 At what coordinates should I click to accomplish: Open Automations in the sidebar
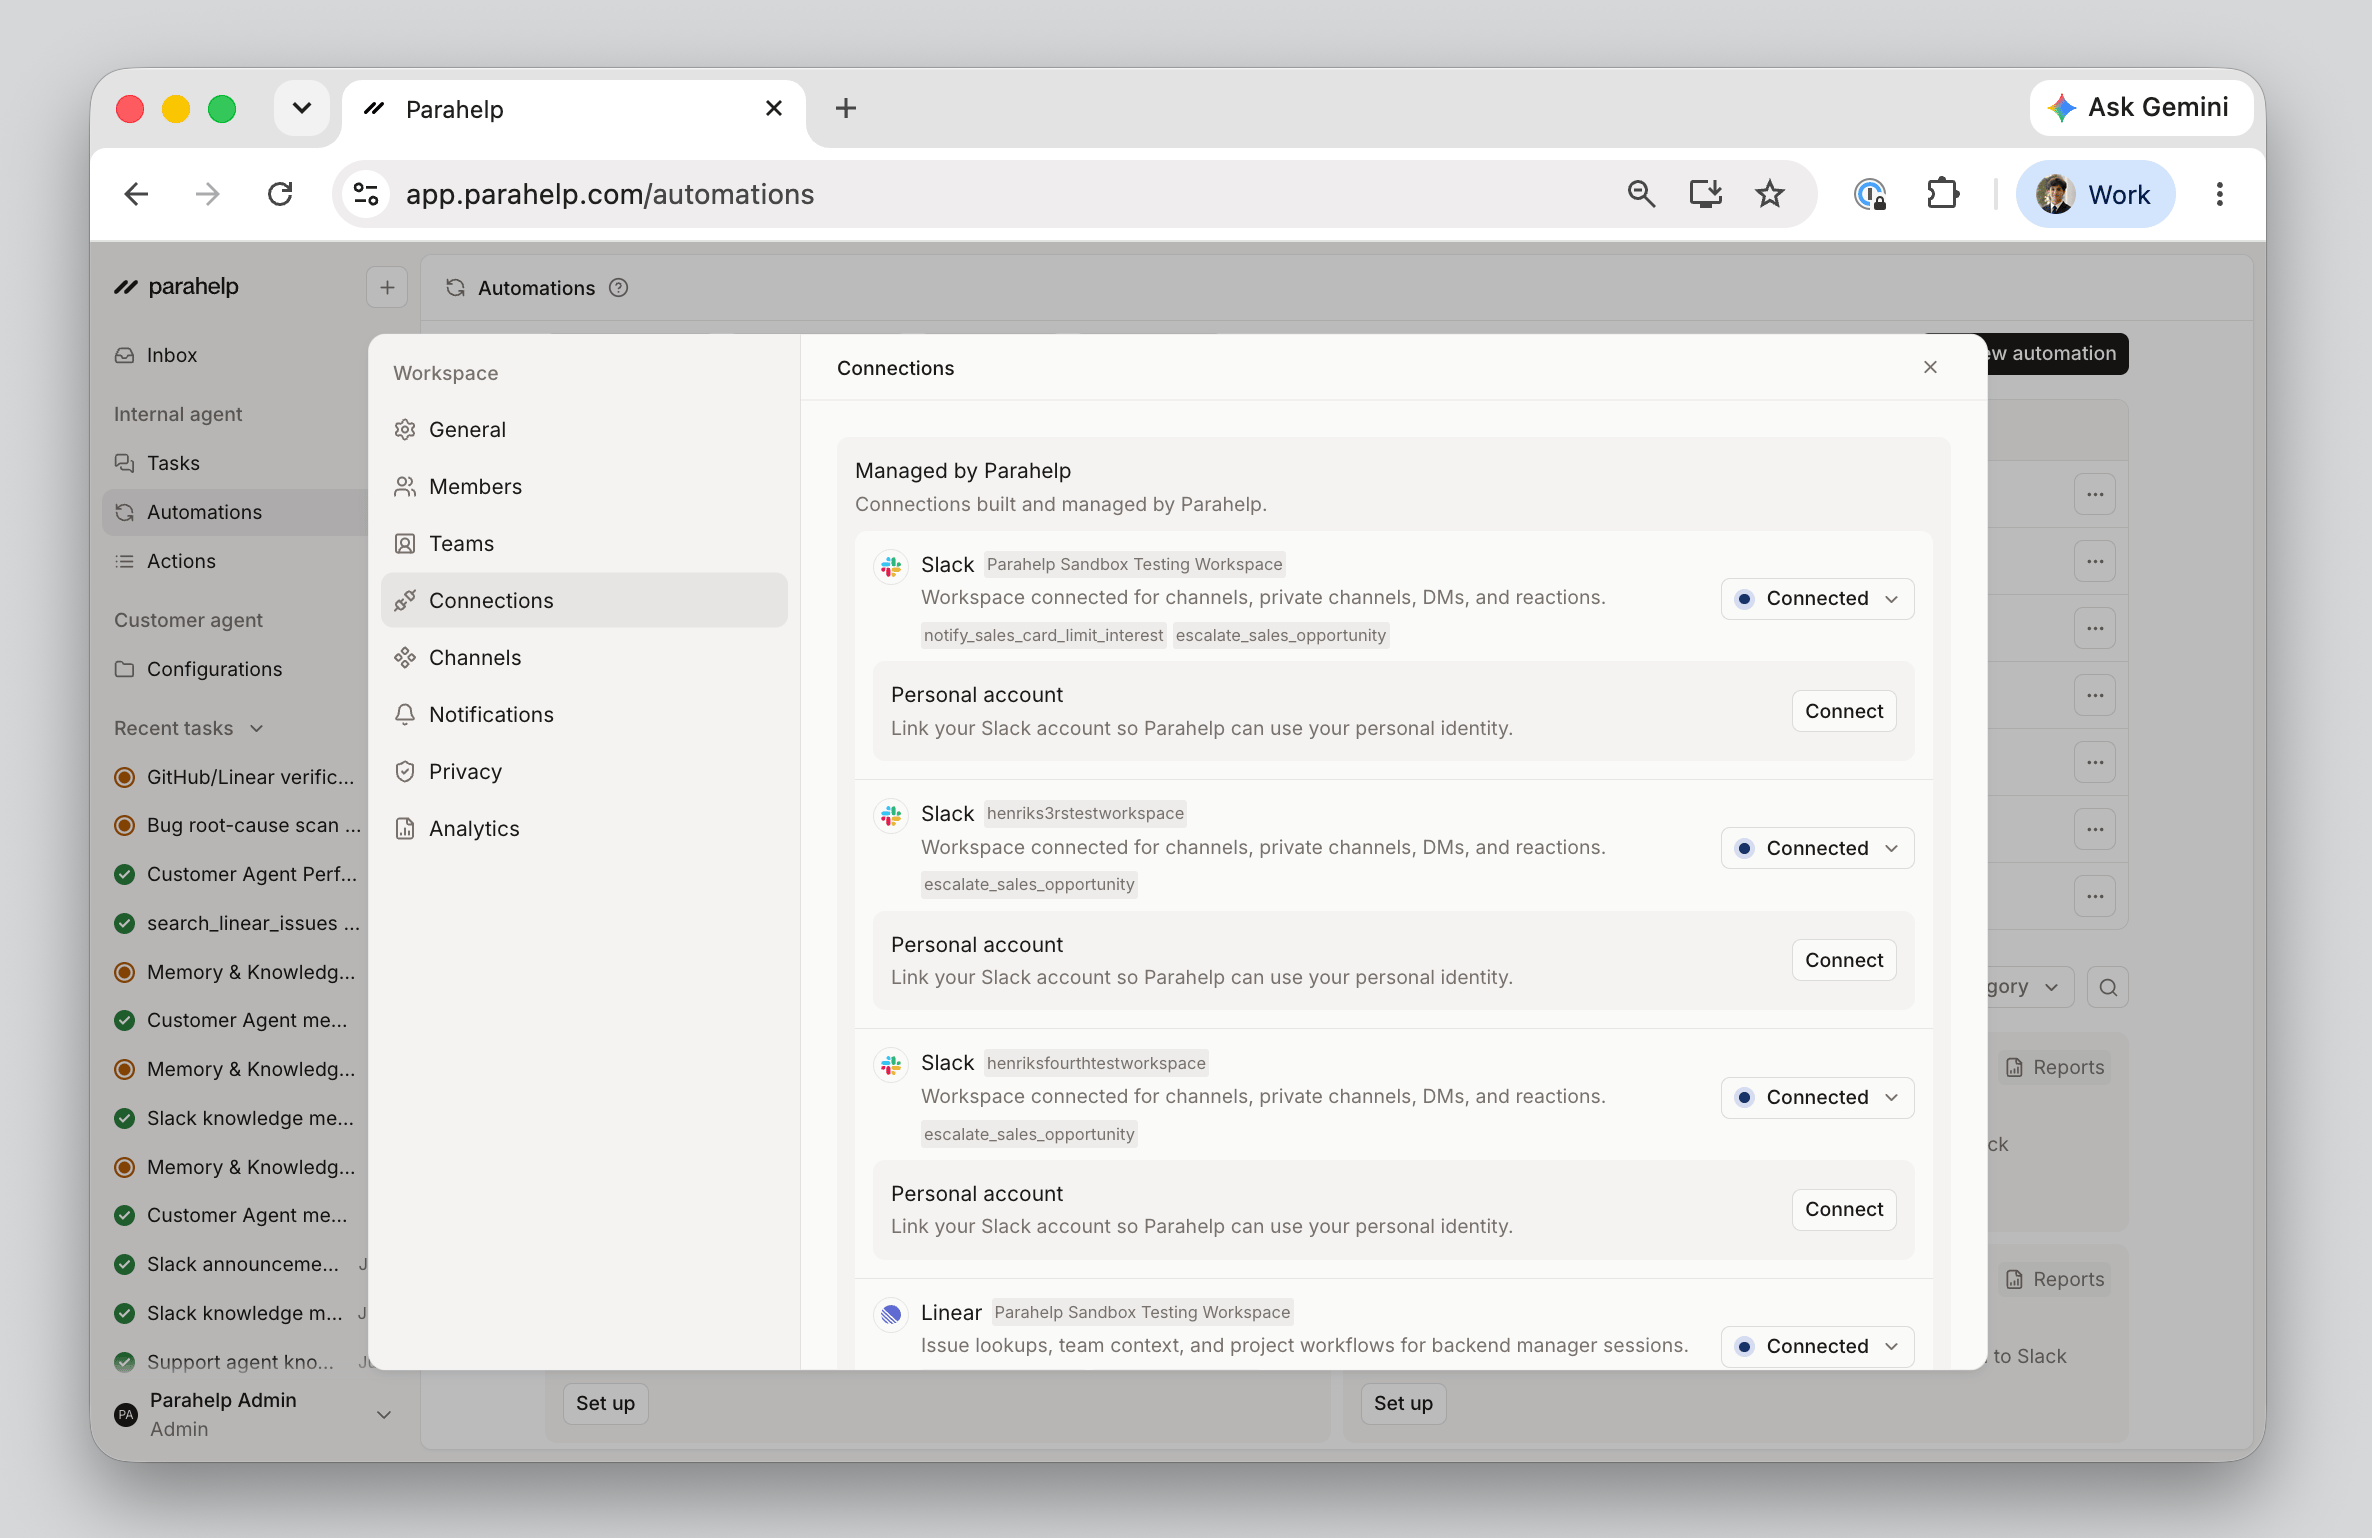point(236,512)
